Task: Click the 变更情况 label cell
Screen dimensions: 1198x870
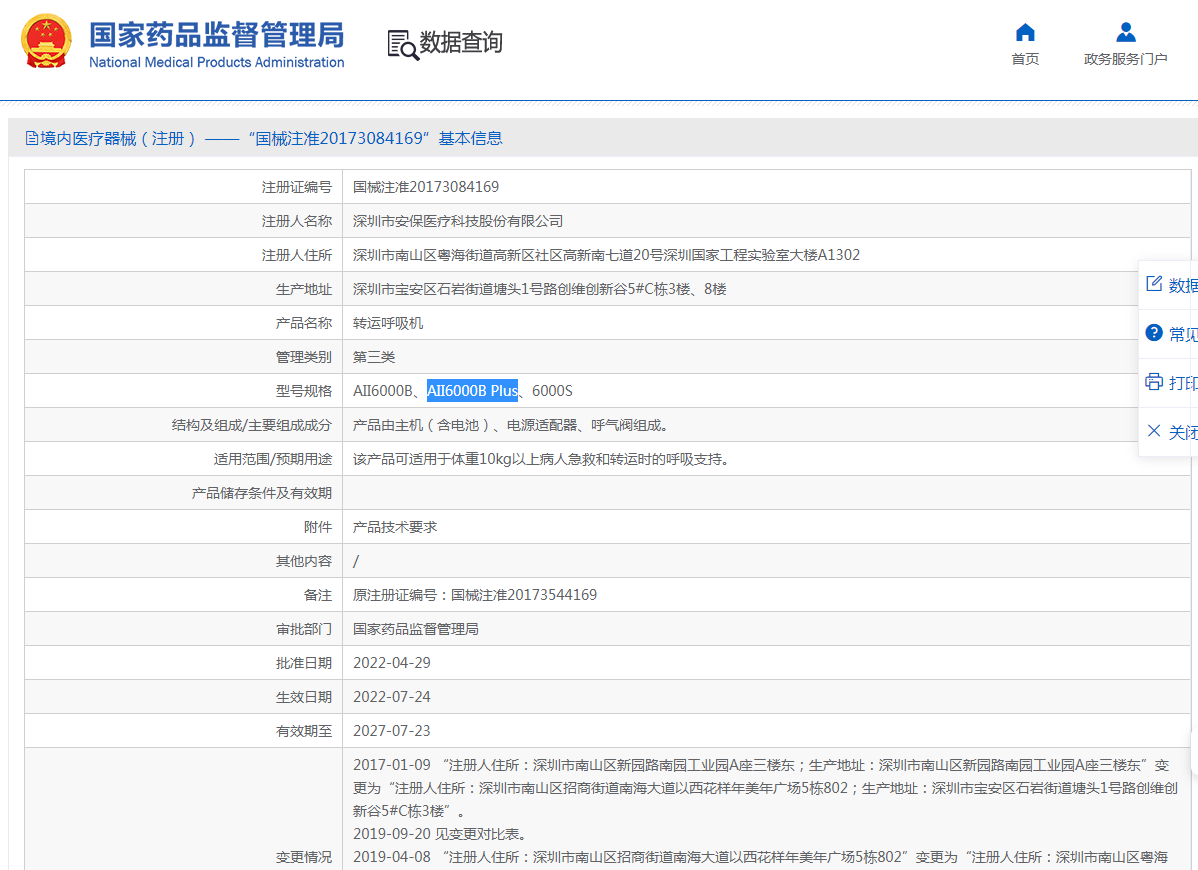Action: 183,810
